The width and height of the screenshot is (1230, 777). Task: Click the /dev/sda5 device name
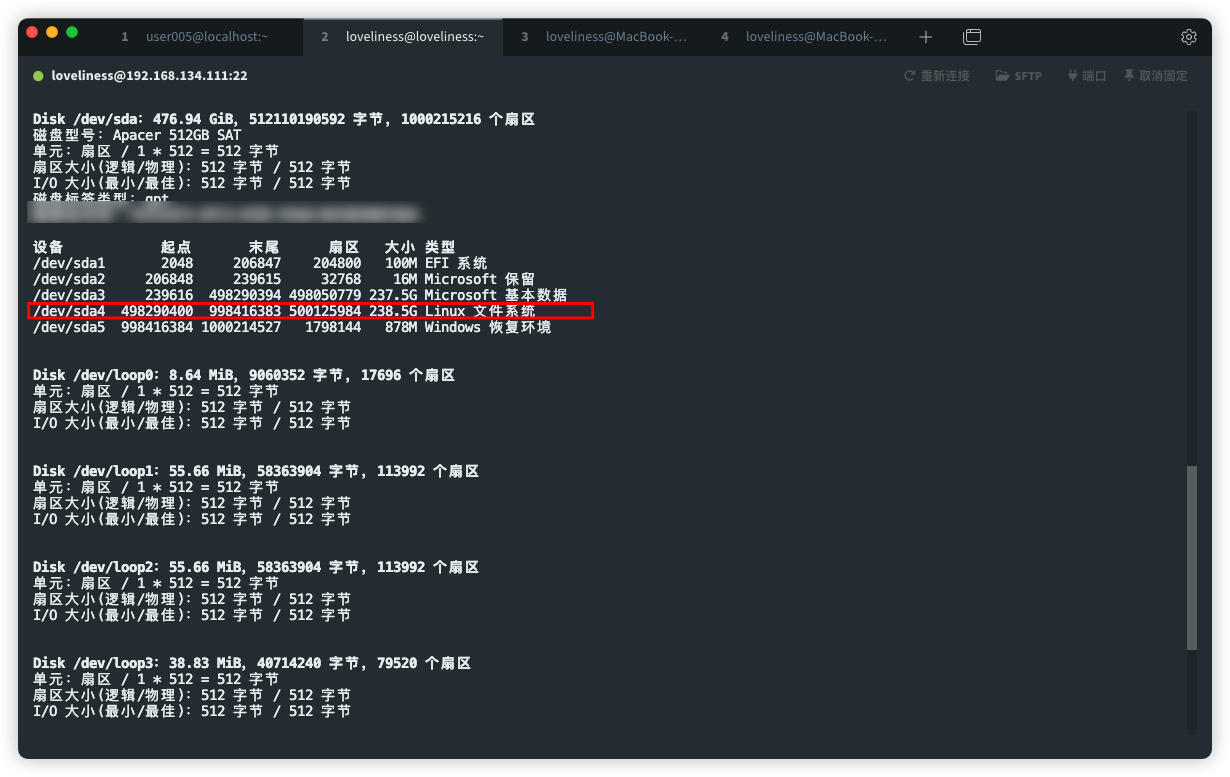(69, 327)
